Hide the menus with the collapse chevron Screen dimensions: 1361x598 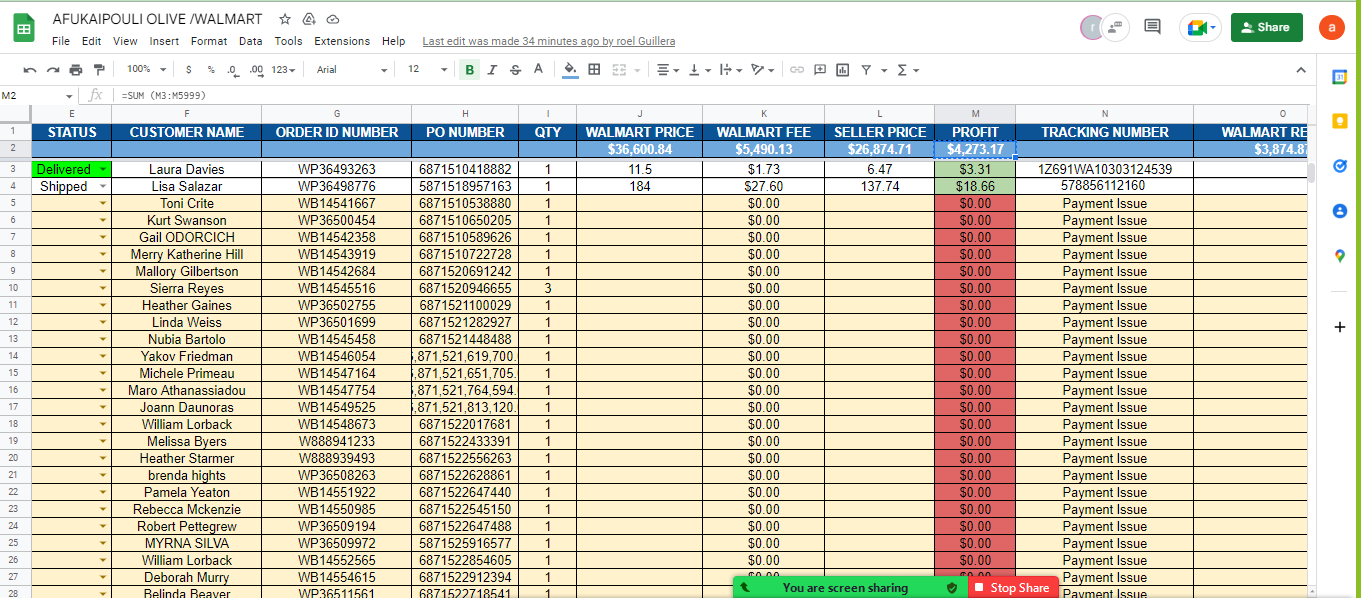click(1301, 70)
